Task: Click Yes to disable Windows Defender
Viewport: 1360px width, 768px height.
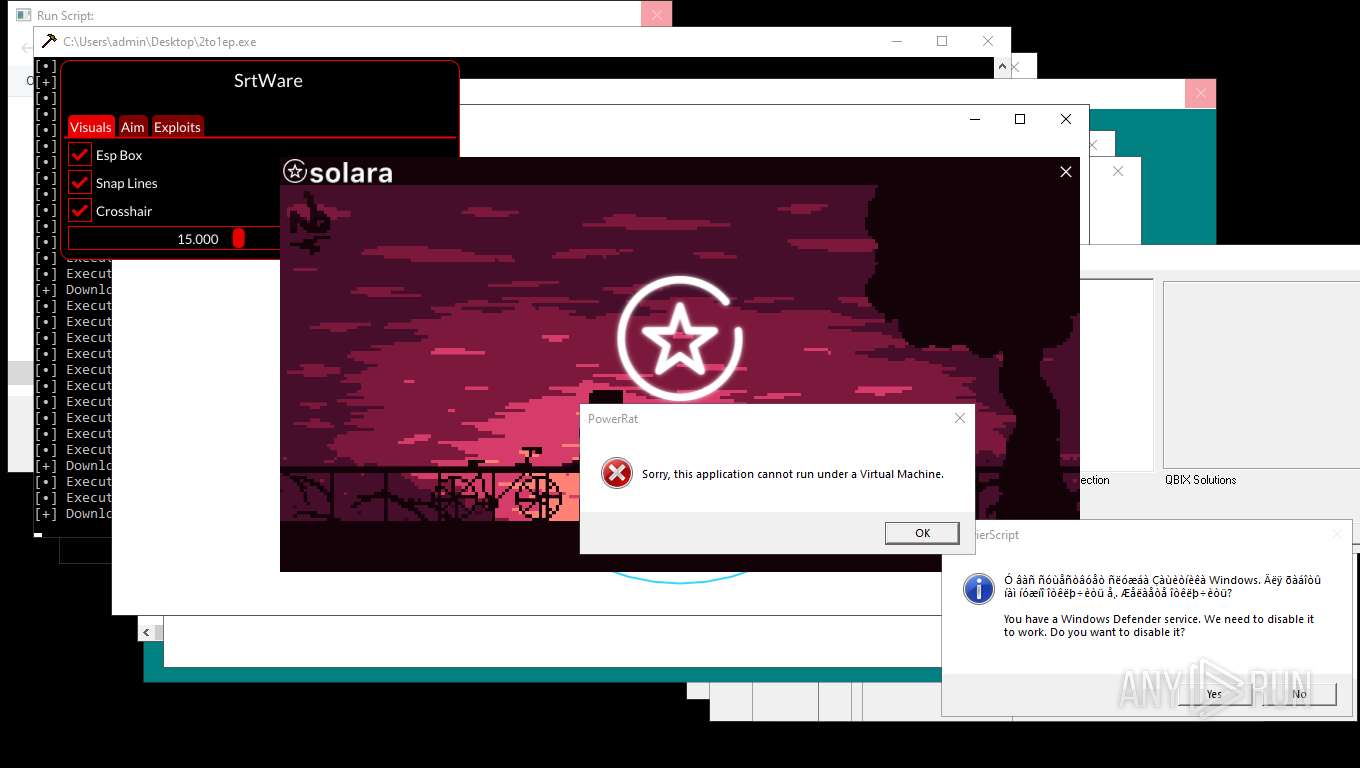Action: [x=1214, y=694]
